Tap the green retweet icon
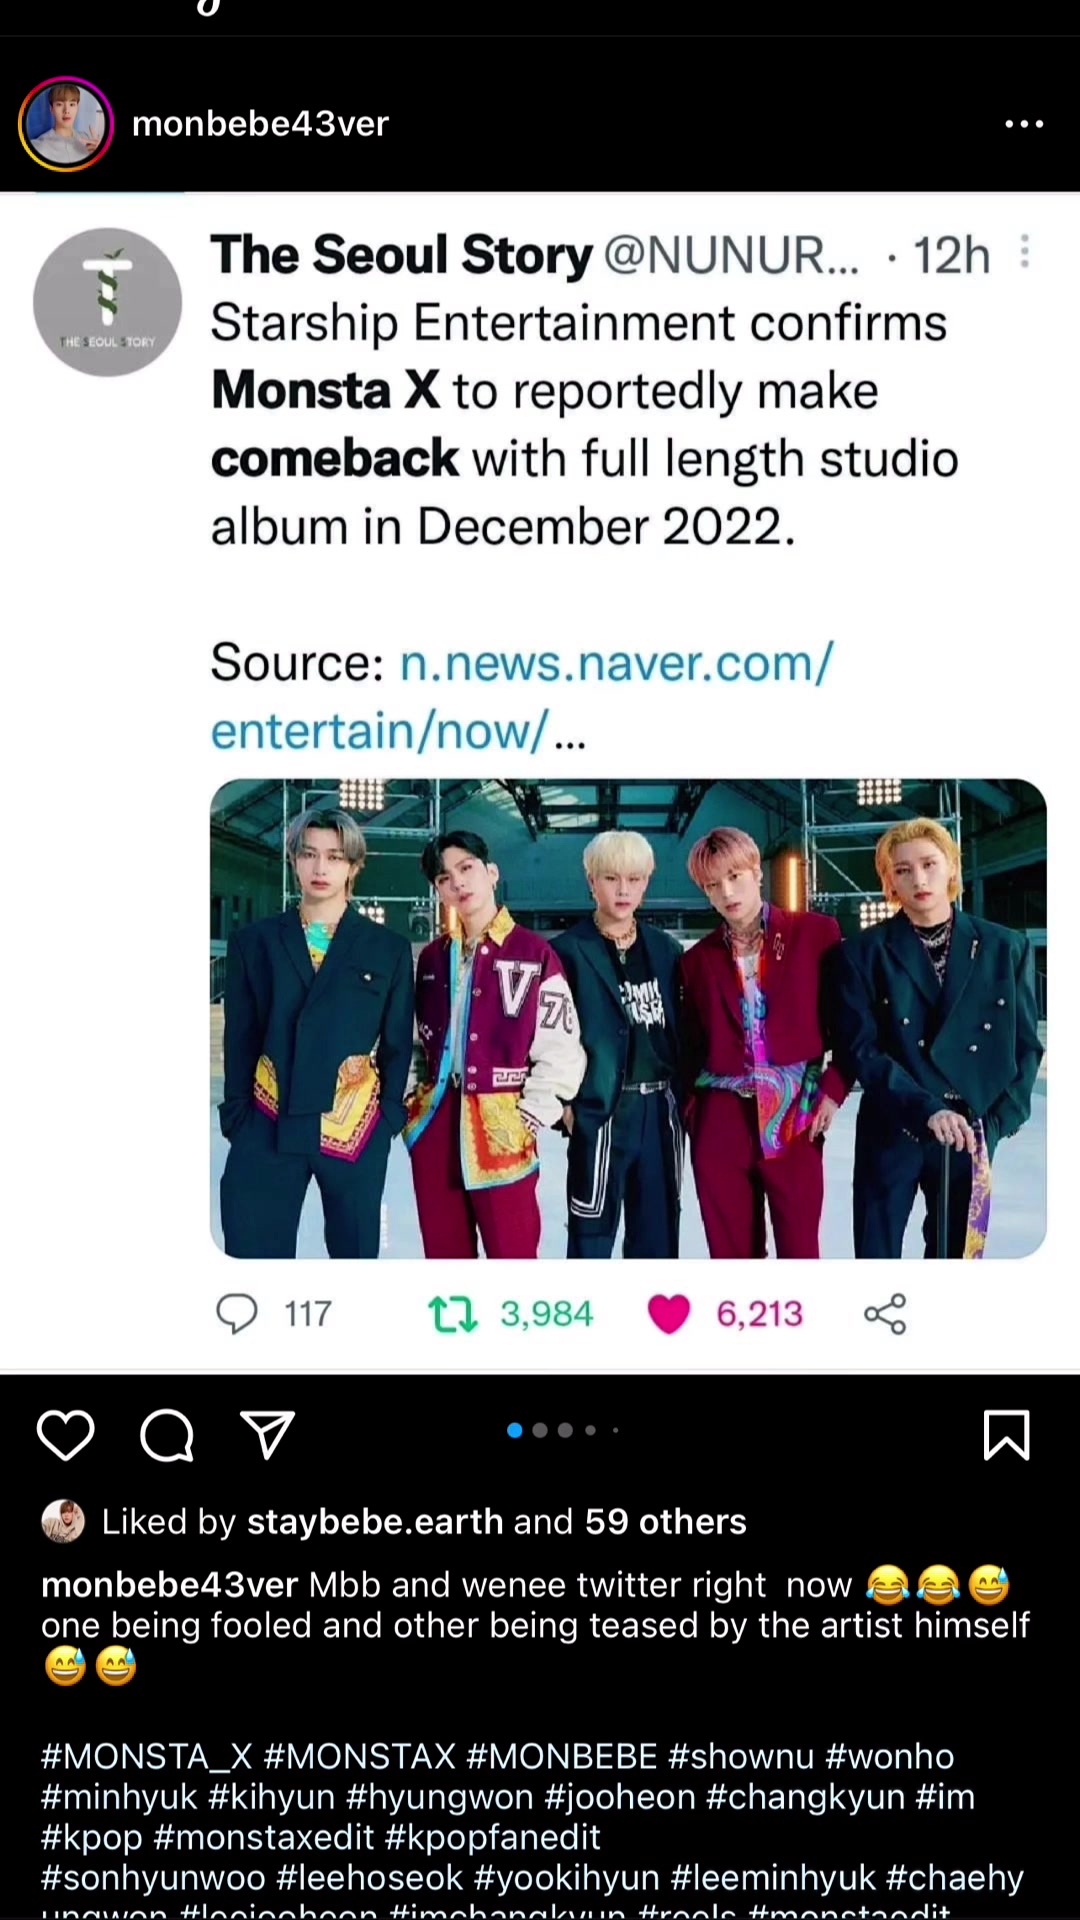Screen dimensions: 1080x1920 click(x=452, y=1313)
